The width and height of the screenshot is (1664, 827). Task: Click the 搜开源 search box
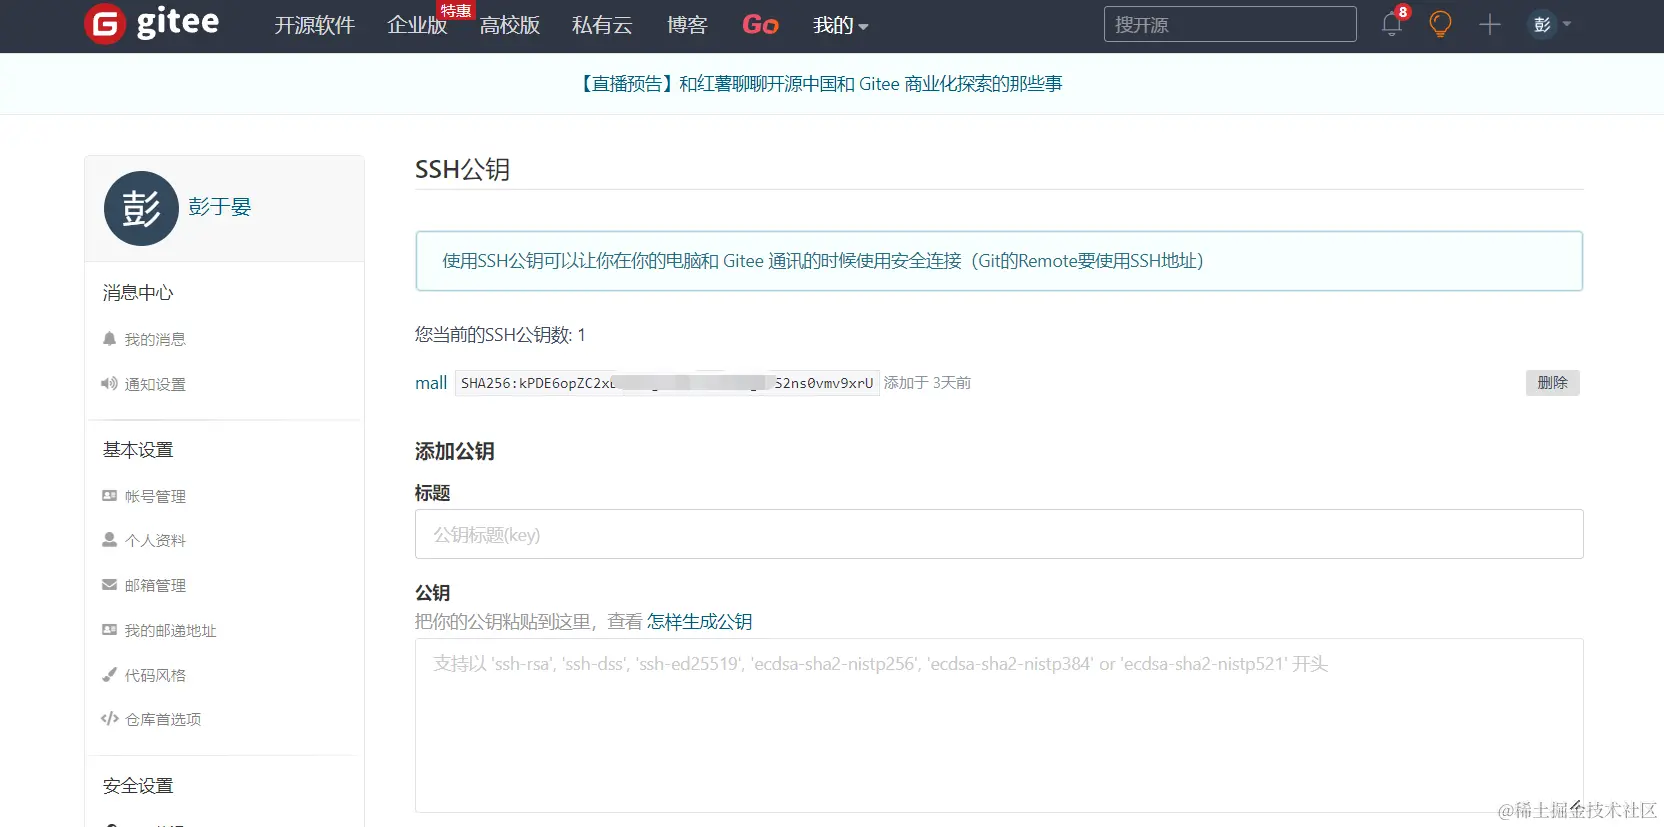[x=1230, y=24]
